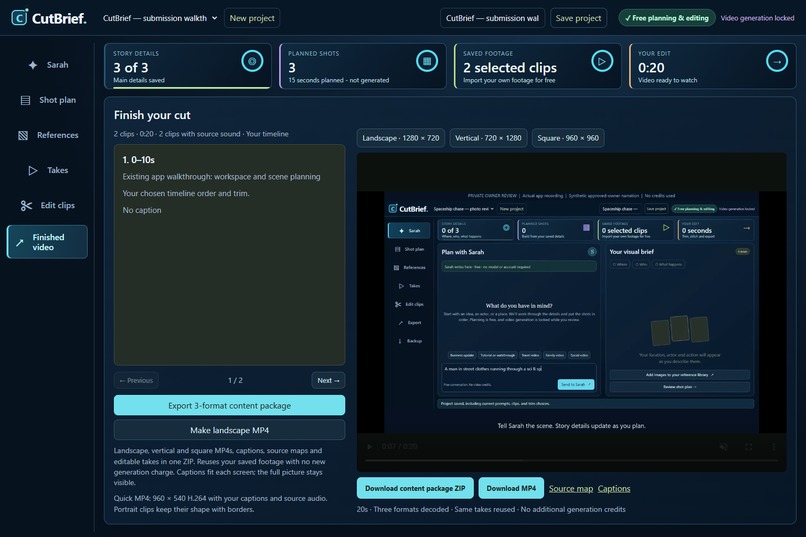Image resolution: width=806 pixels, height=537 pixels.
Task: Open the Story Details circle icon
Action: (x=252, y=61)
